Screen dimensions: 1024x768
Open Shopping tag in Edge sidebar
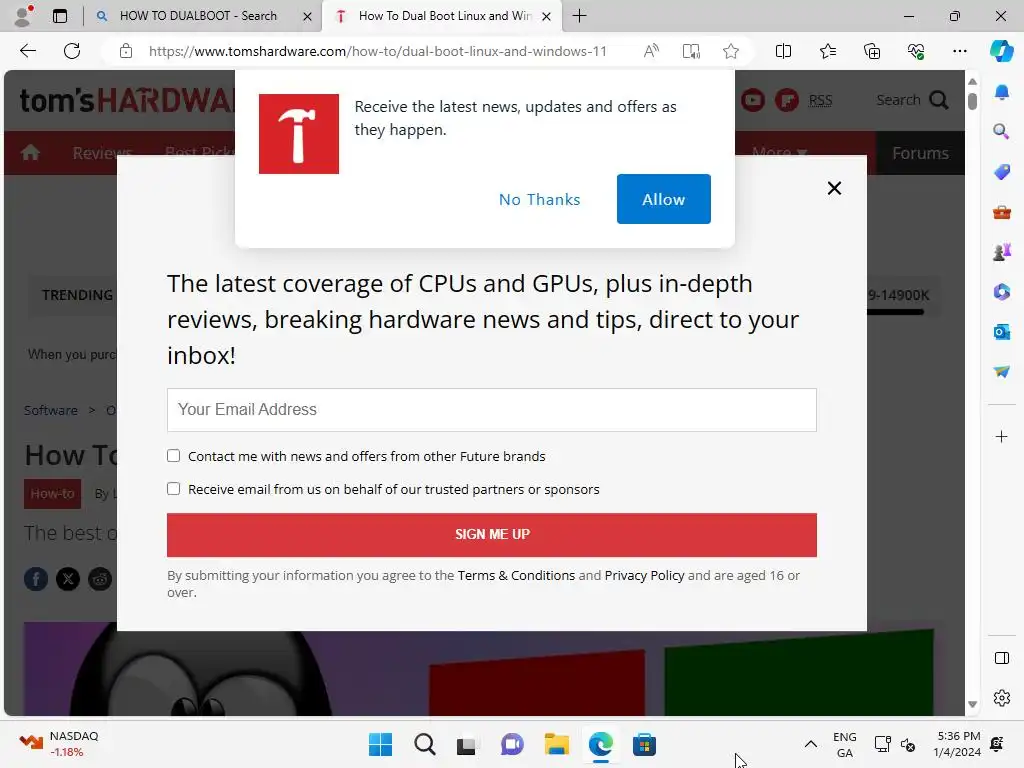tap(1001, 172)
